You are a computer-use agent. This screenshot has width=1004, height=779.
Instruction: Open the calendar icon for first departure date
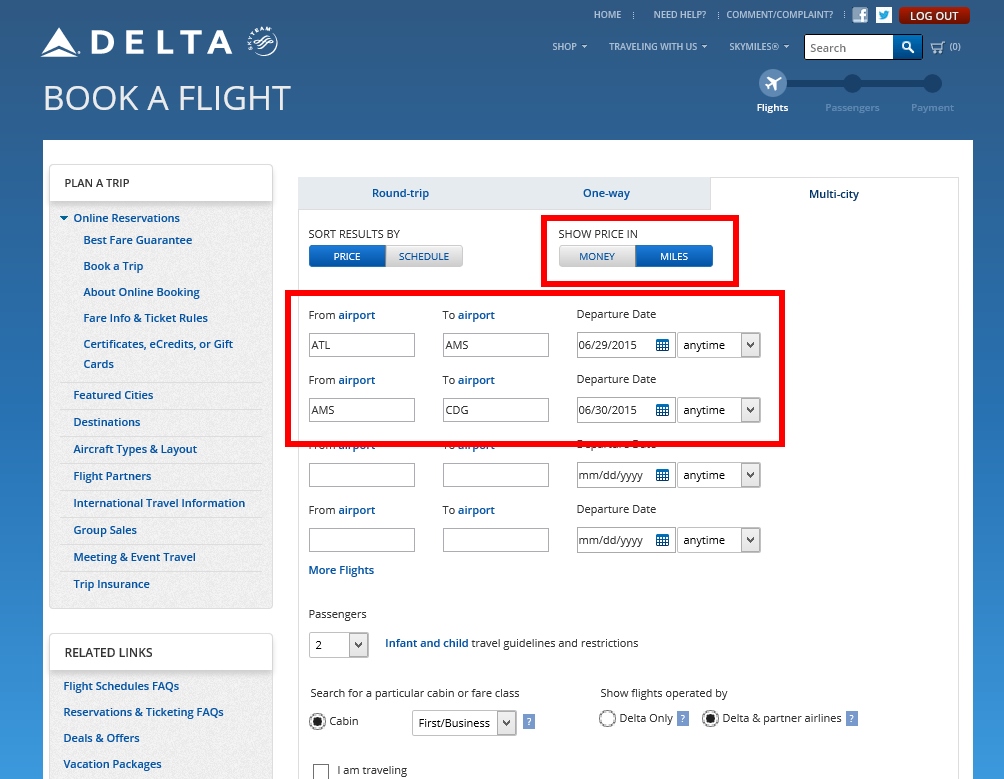coord(661,344)
